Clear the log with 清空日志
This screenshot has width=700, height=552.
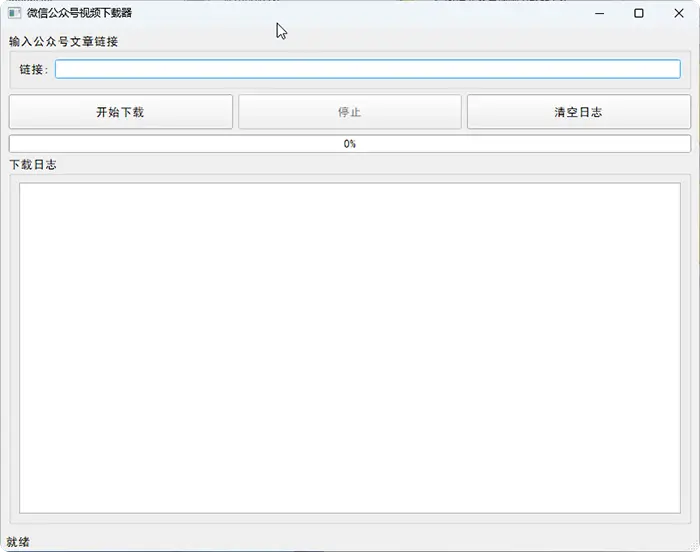click(x=579, y=112)
